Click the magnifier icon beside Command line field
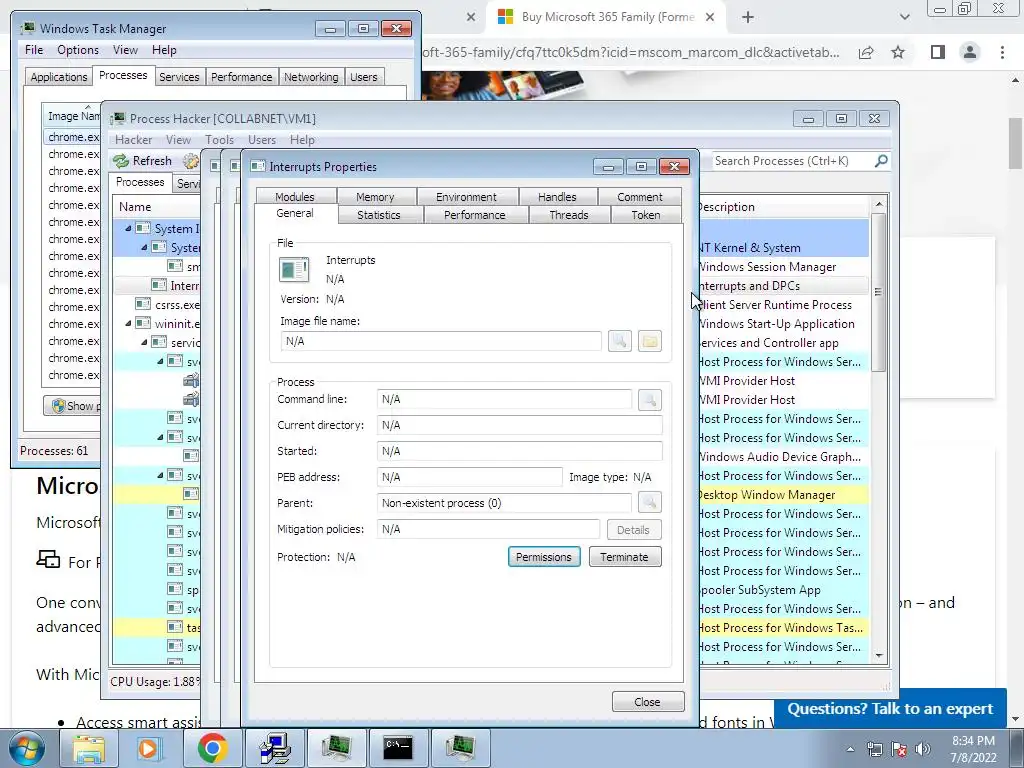This screenshot has width=1024, height=768. pyautogui.click(x=650, y=400)
